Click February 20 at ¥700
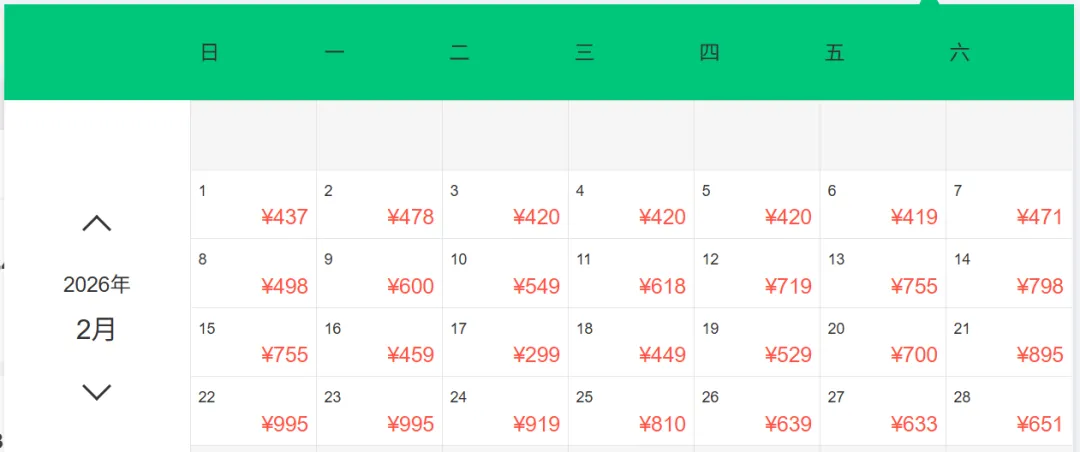The image size is (1080, 452). [883, 343]
